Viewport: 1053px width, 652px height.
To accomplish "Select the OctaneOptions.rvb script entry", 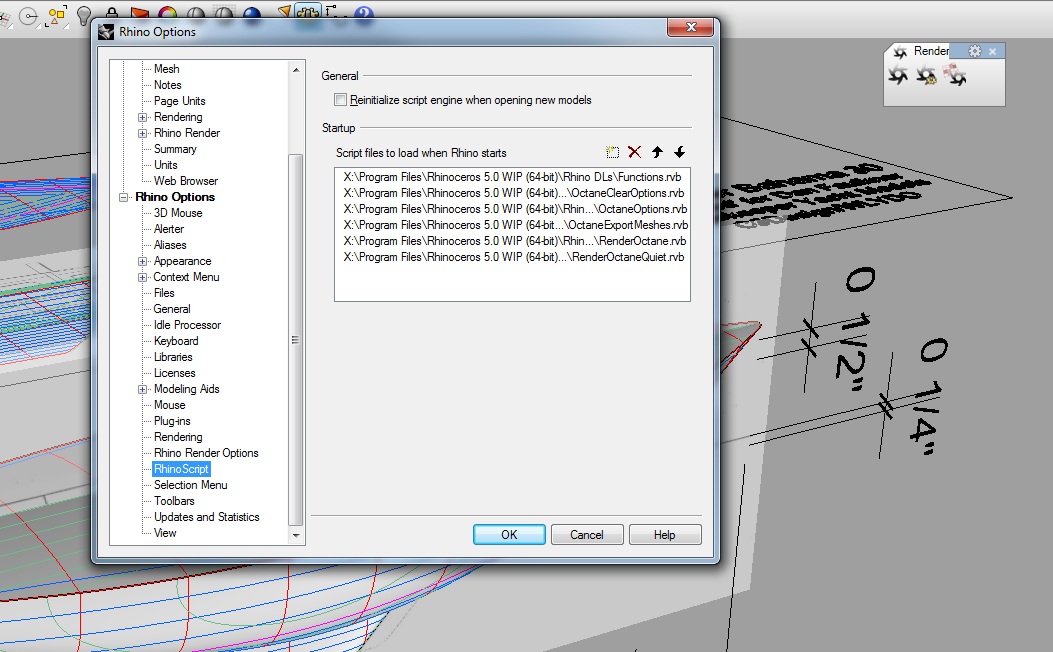I will tap(515, 209).
